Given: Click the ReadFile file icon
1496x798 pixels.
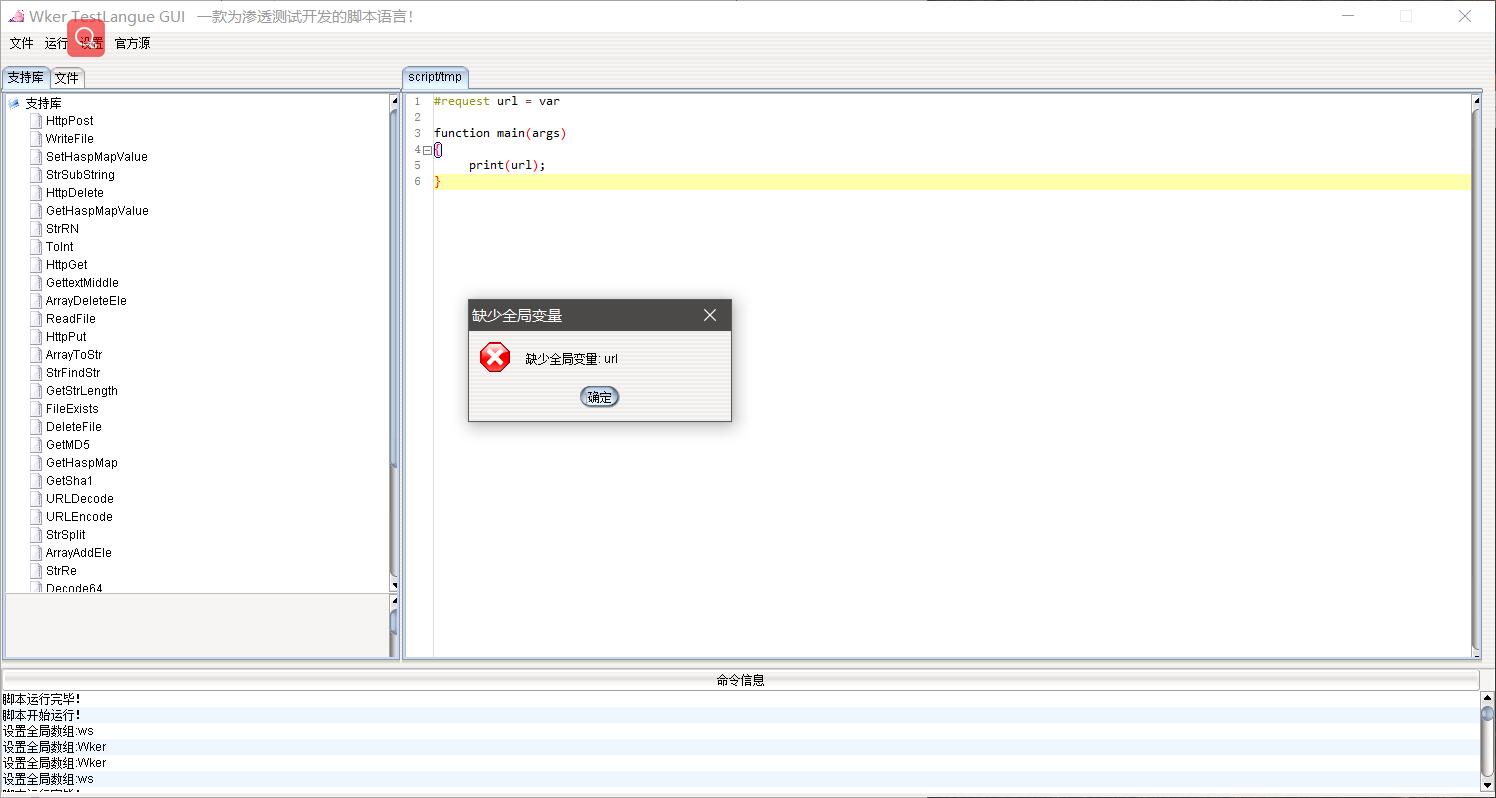Looking at the screenshot, I should point(36,319).
